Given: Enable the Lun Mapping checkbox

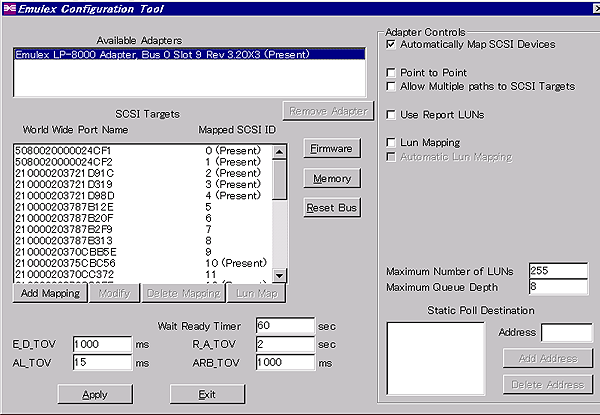Looking at the screenshot, I should pos(391,143).
